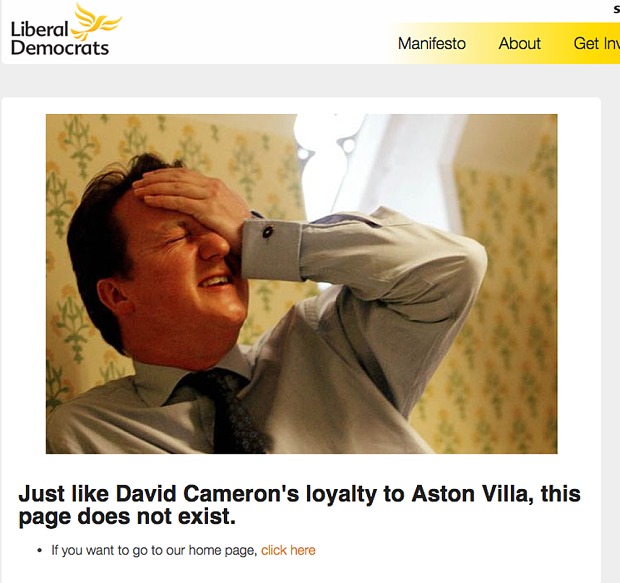Click the words "page does not exist"
Screen dimensions: 620x583
127,517
